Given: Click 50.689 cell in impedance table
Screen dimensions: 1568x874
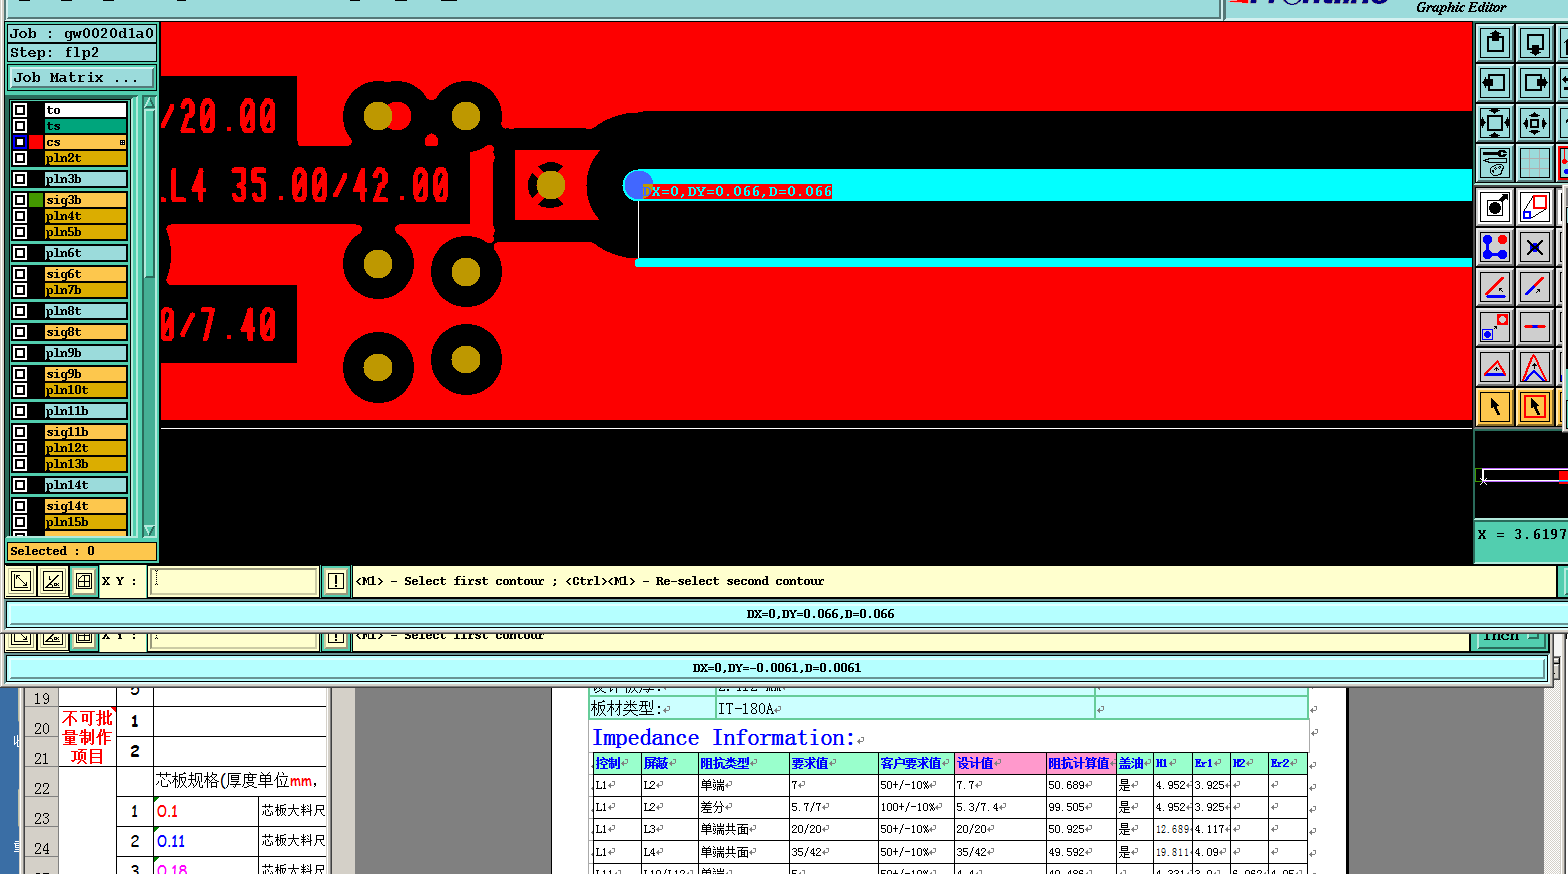Looking at the screenshot, I should 1080,785.
